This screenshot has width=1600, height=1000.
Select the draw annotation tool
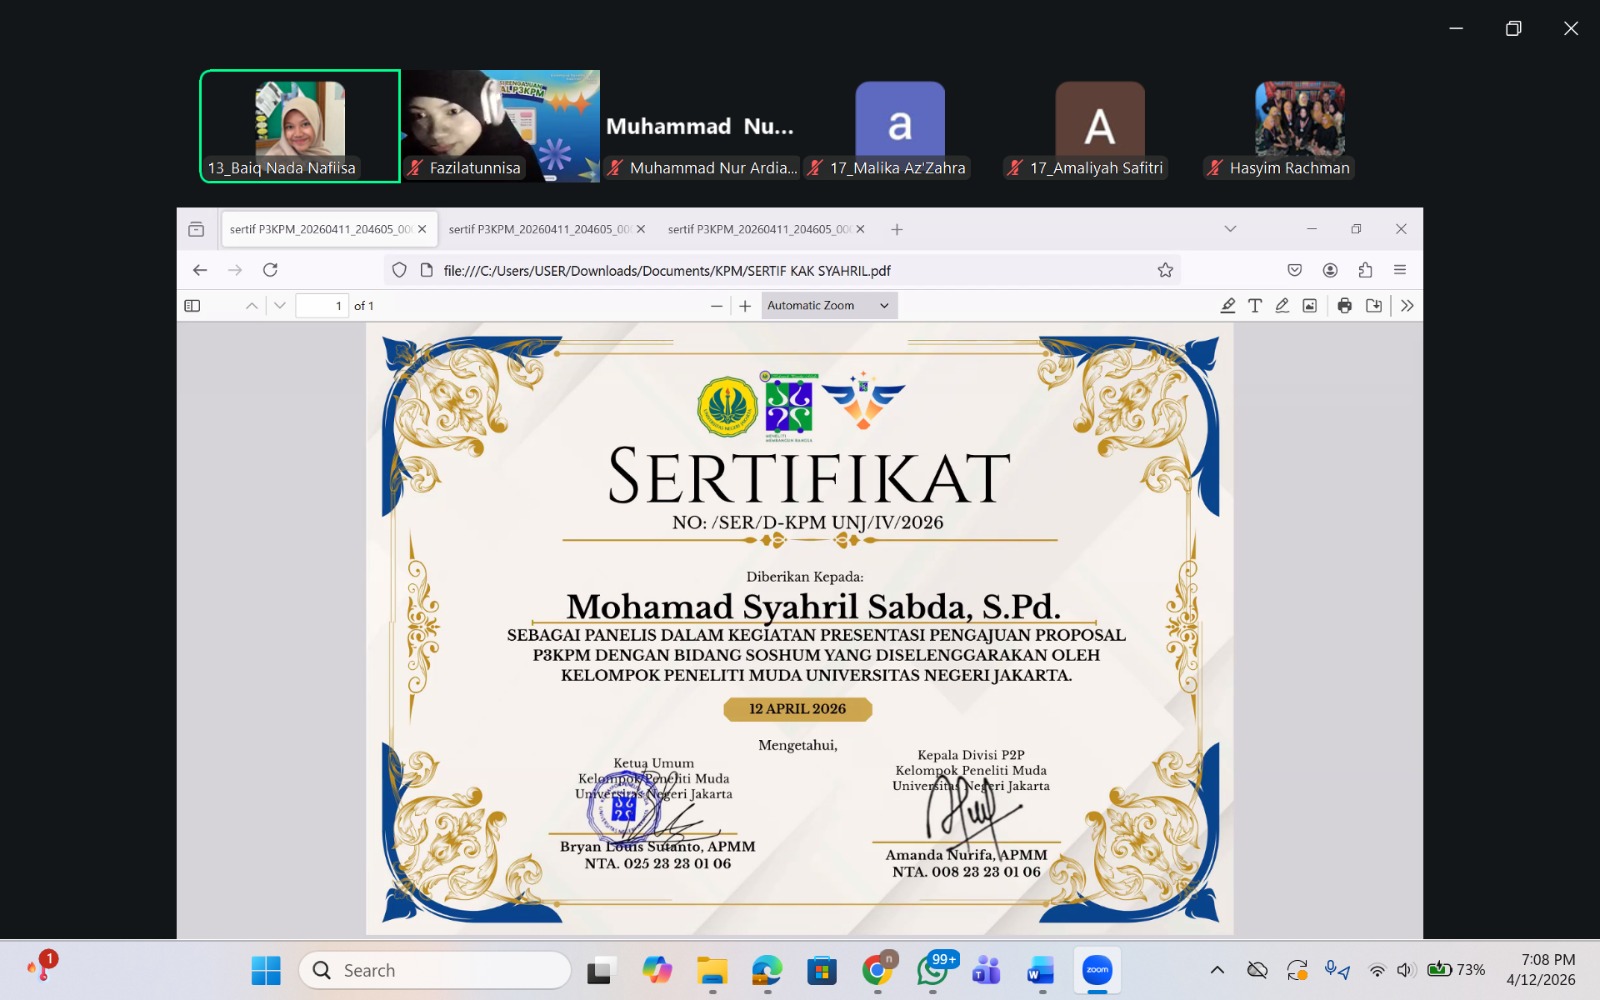(x=1282, y=306)
